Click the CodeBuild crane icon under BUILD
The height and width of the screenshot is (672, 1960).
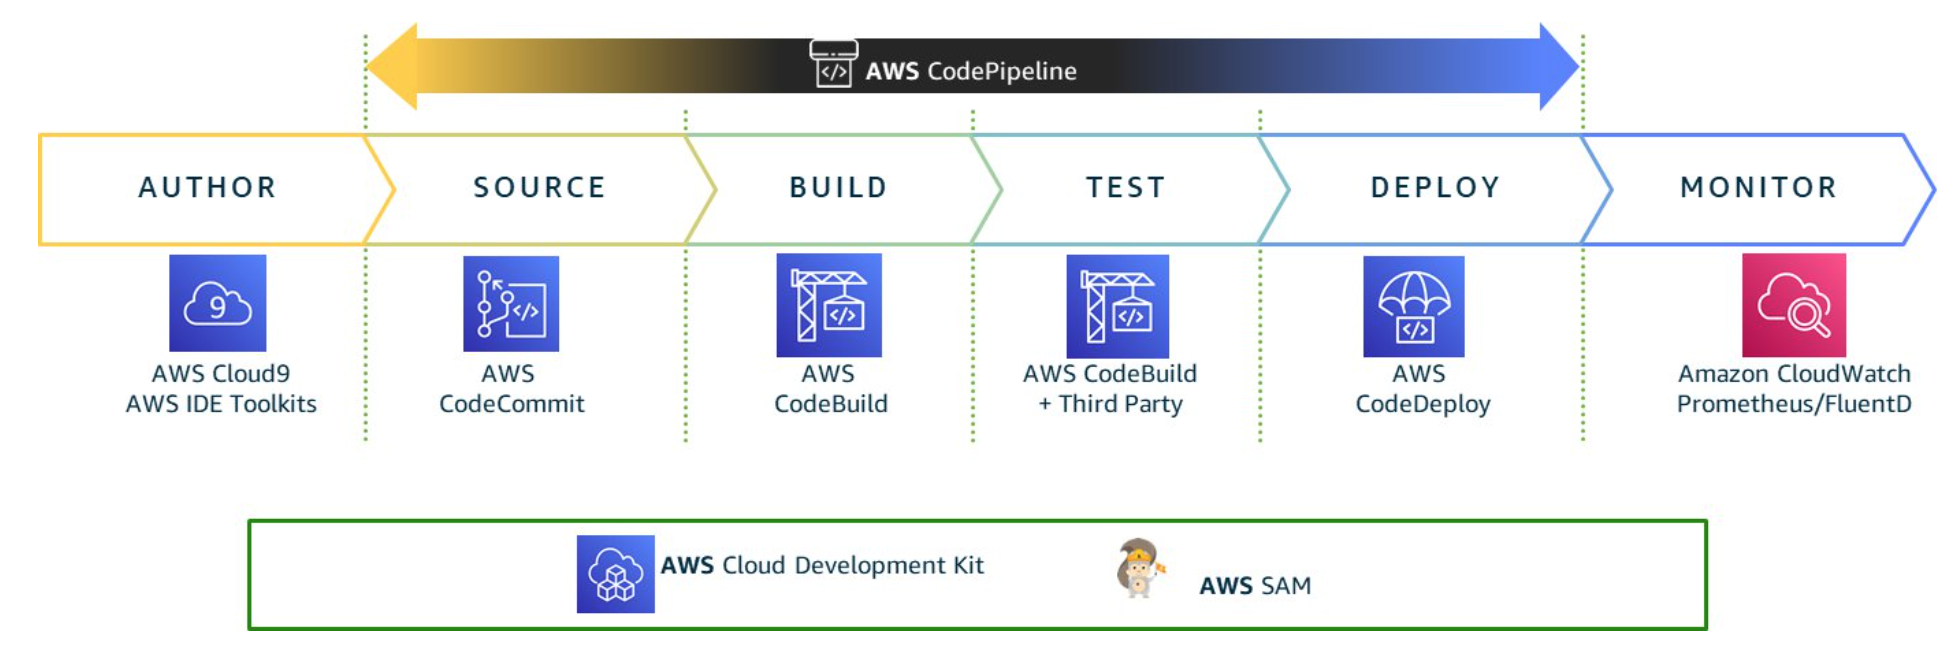click(829, 305)
